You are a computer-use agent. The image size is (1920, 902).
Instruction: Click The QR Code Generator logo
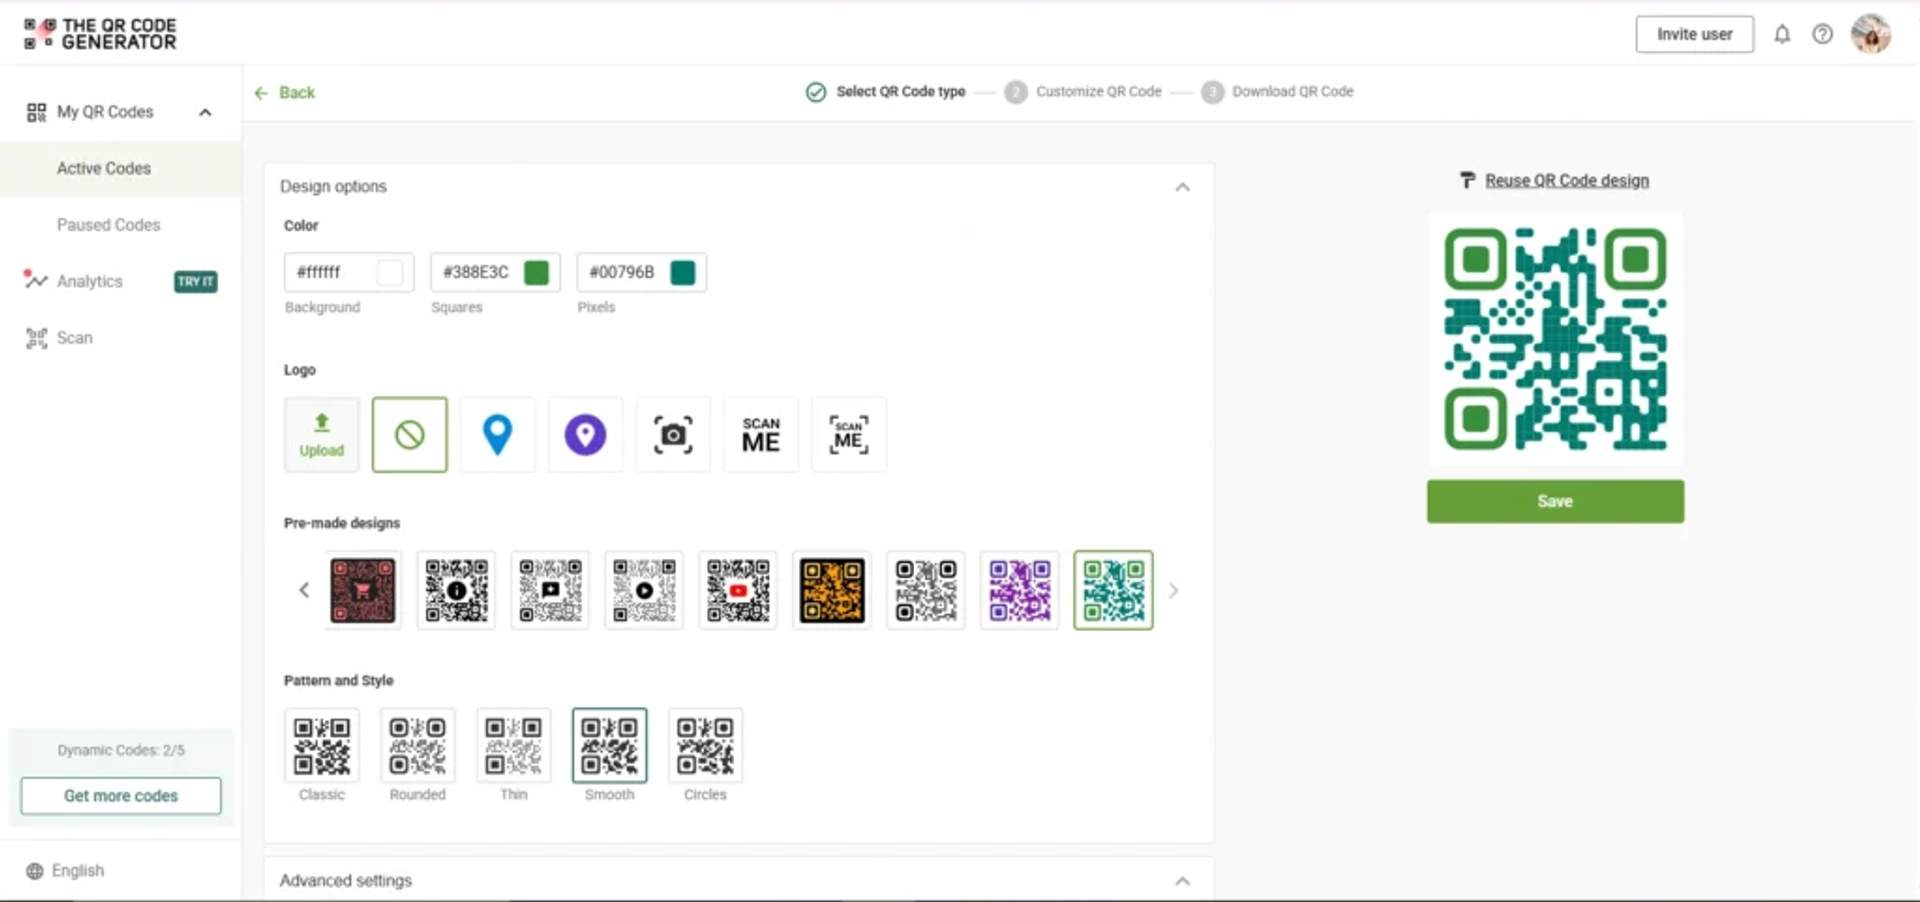pyautogui.click(x=100, y=34)
